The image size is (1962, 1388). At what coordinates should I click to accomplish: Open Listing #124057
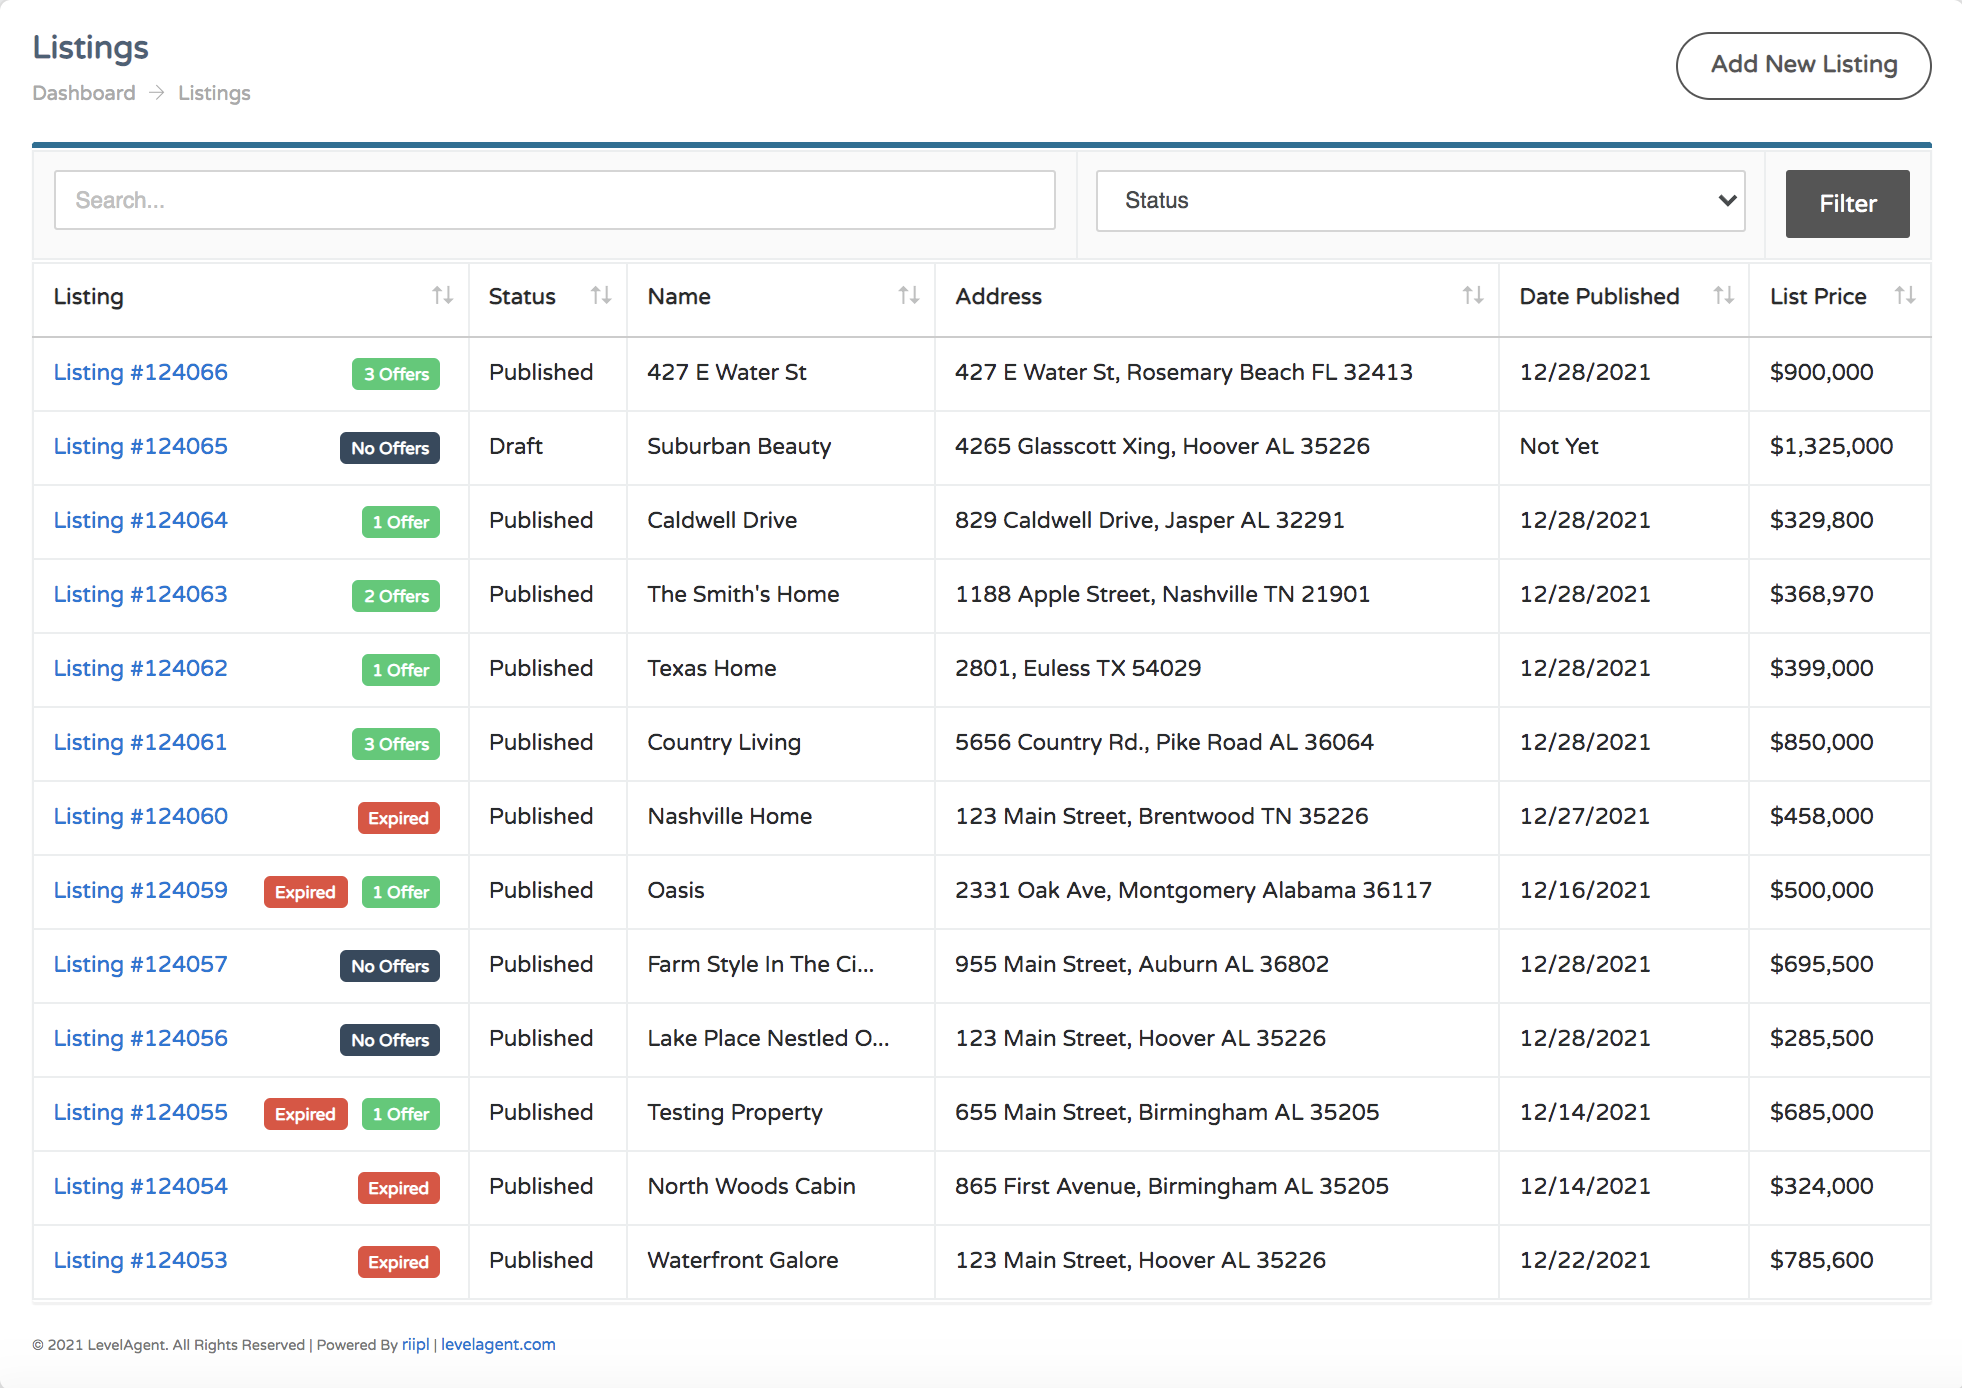pos(141,964)
